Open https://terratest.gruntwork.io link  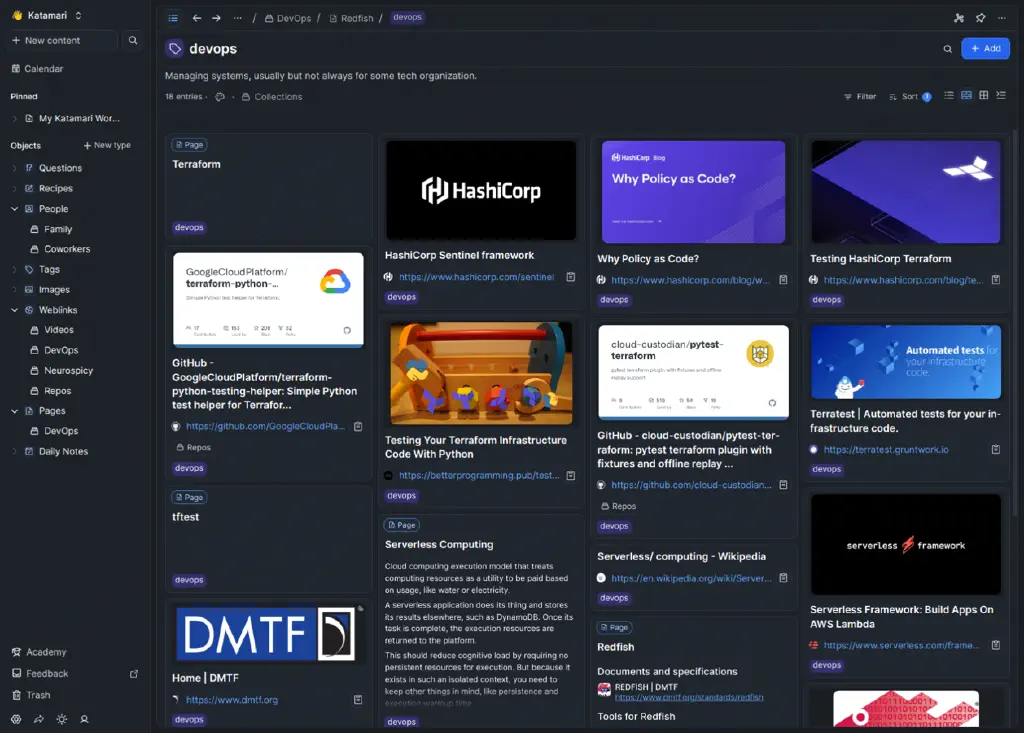tap(886, 449)
